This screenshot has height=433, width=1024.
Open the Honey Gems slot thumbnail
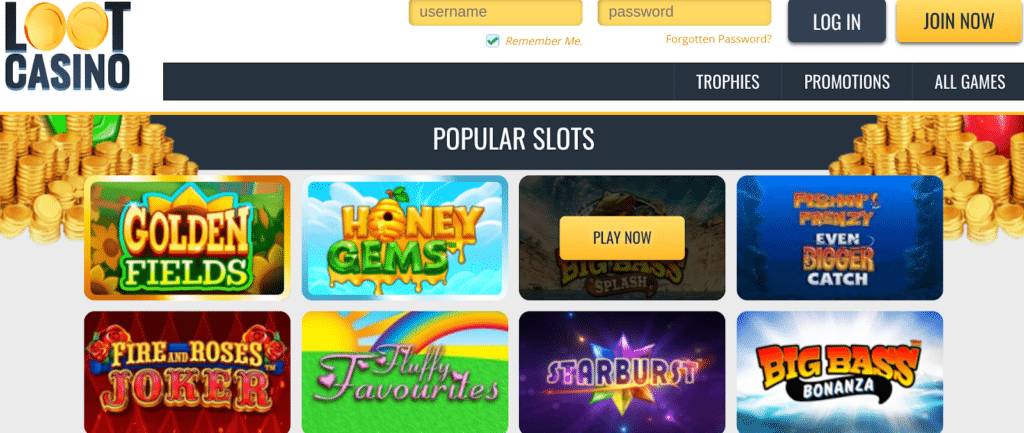[405, 238]
